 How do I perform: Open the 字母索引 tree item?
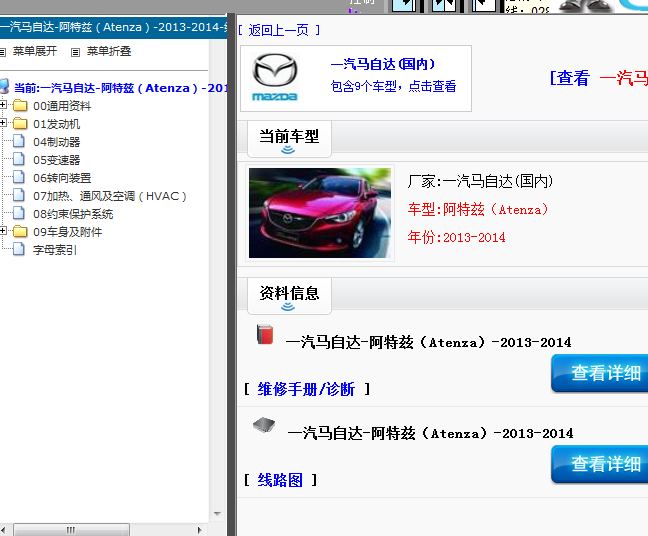click(x=55, y=250)
